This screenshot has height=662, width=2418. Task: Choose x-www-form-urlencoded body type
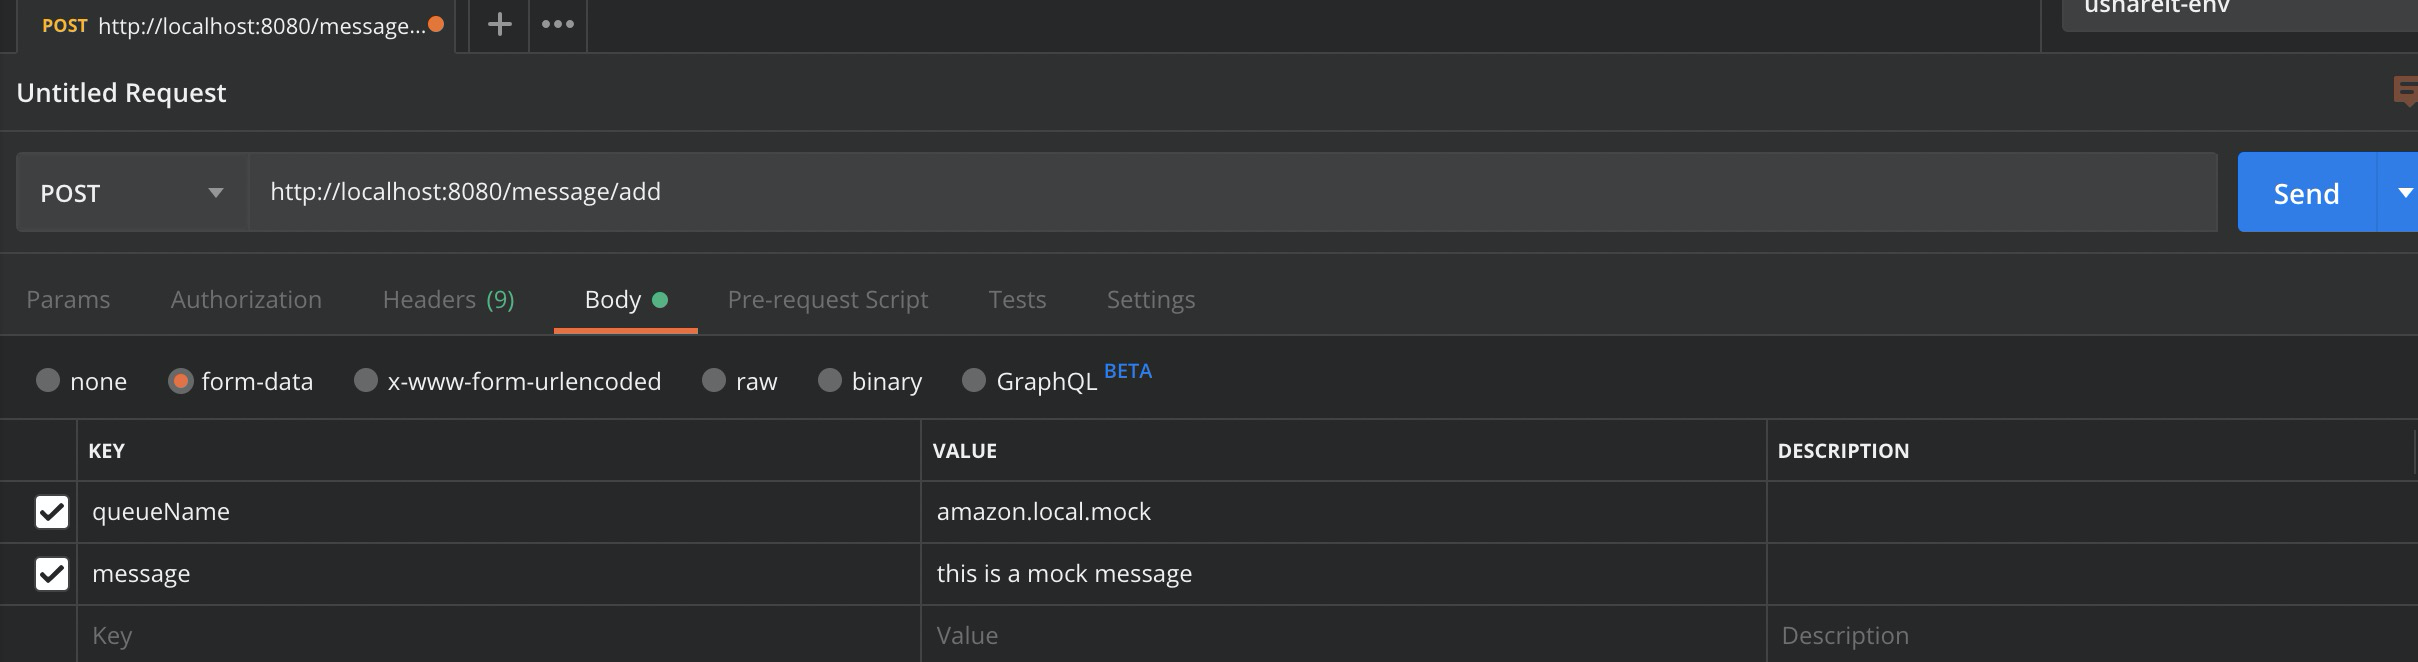coord(366,381)
